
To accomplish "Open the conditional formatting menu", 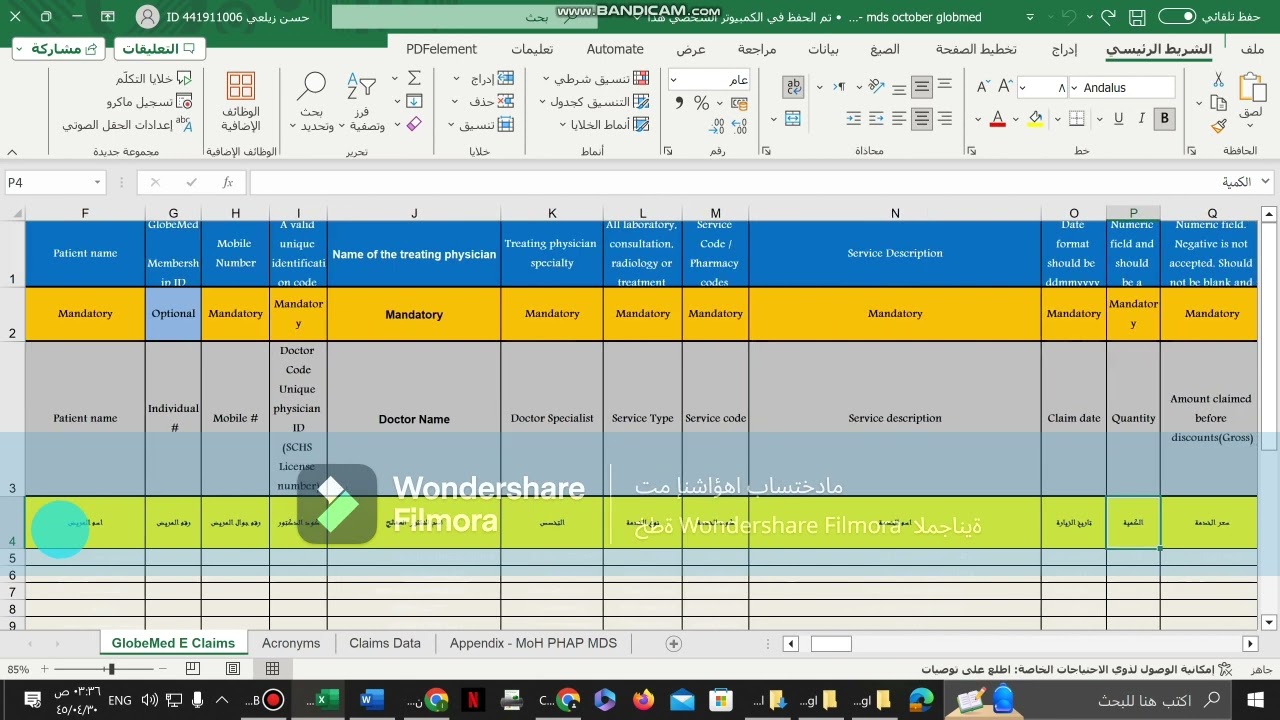I will [596, 78].
